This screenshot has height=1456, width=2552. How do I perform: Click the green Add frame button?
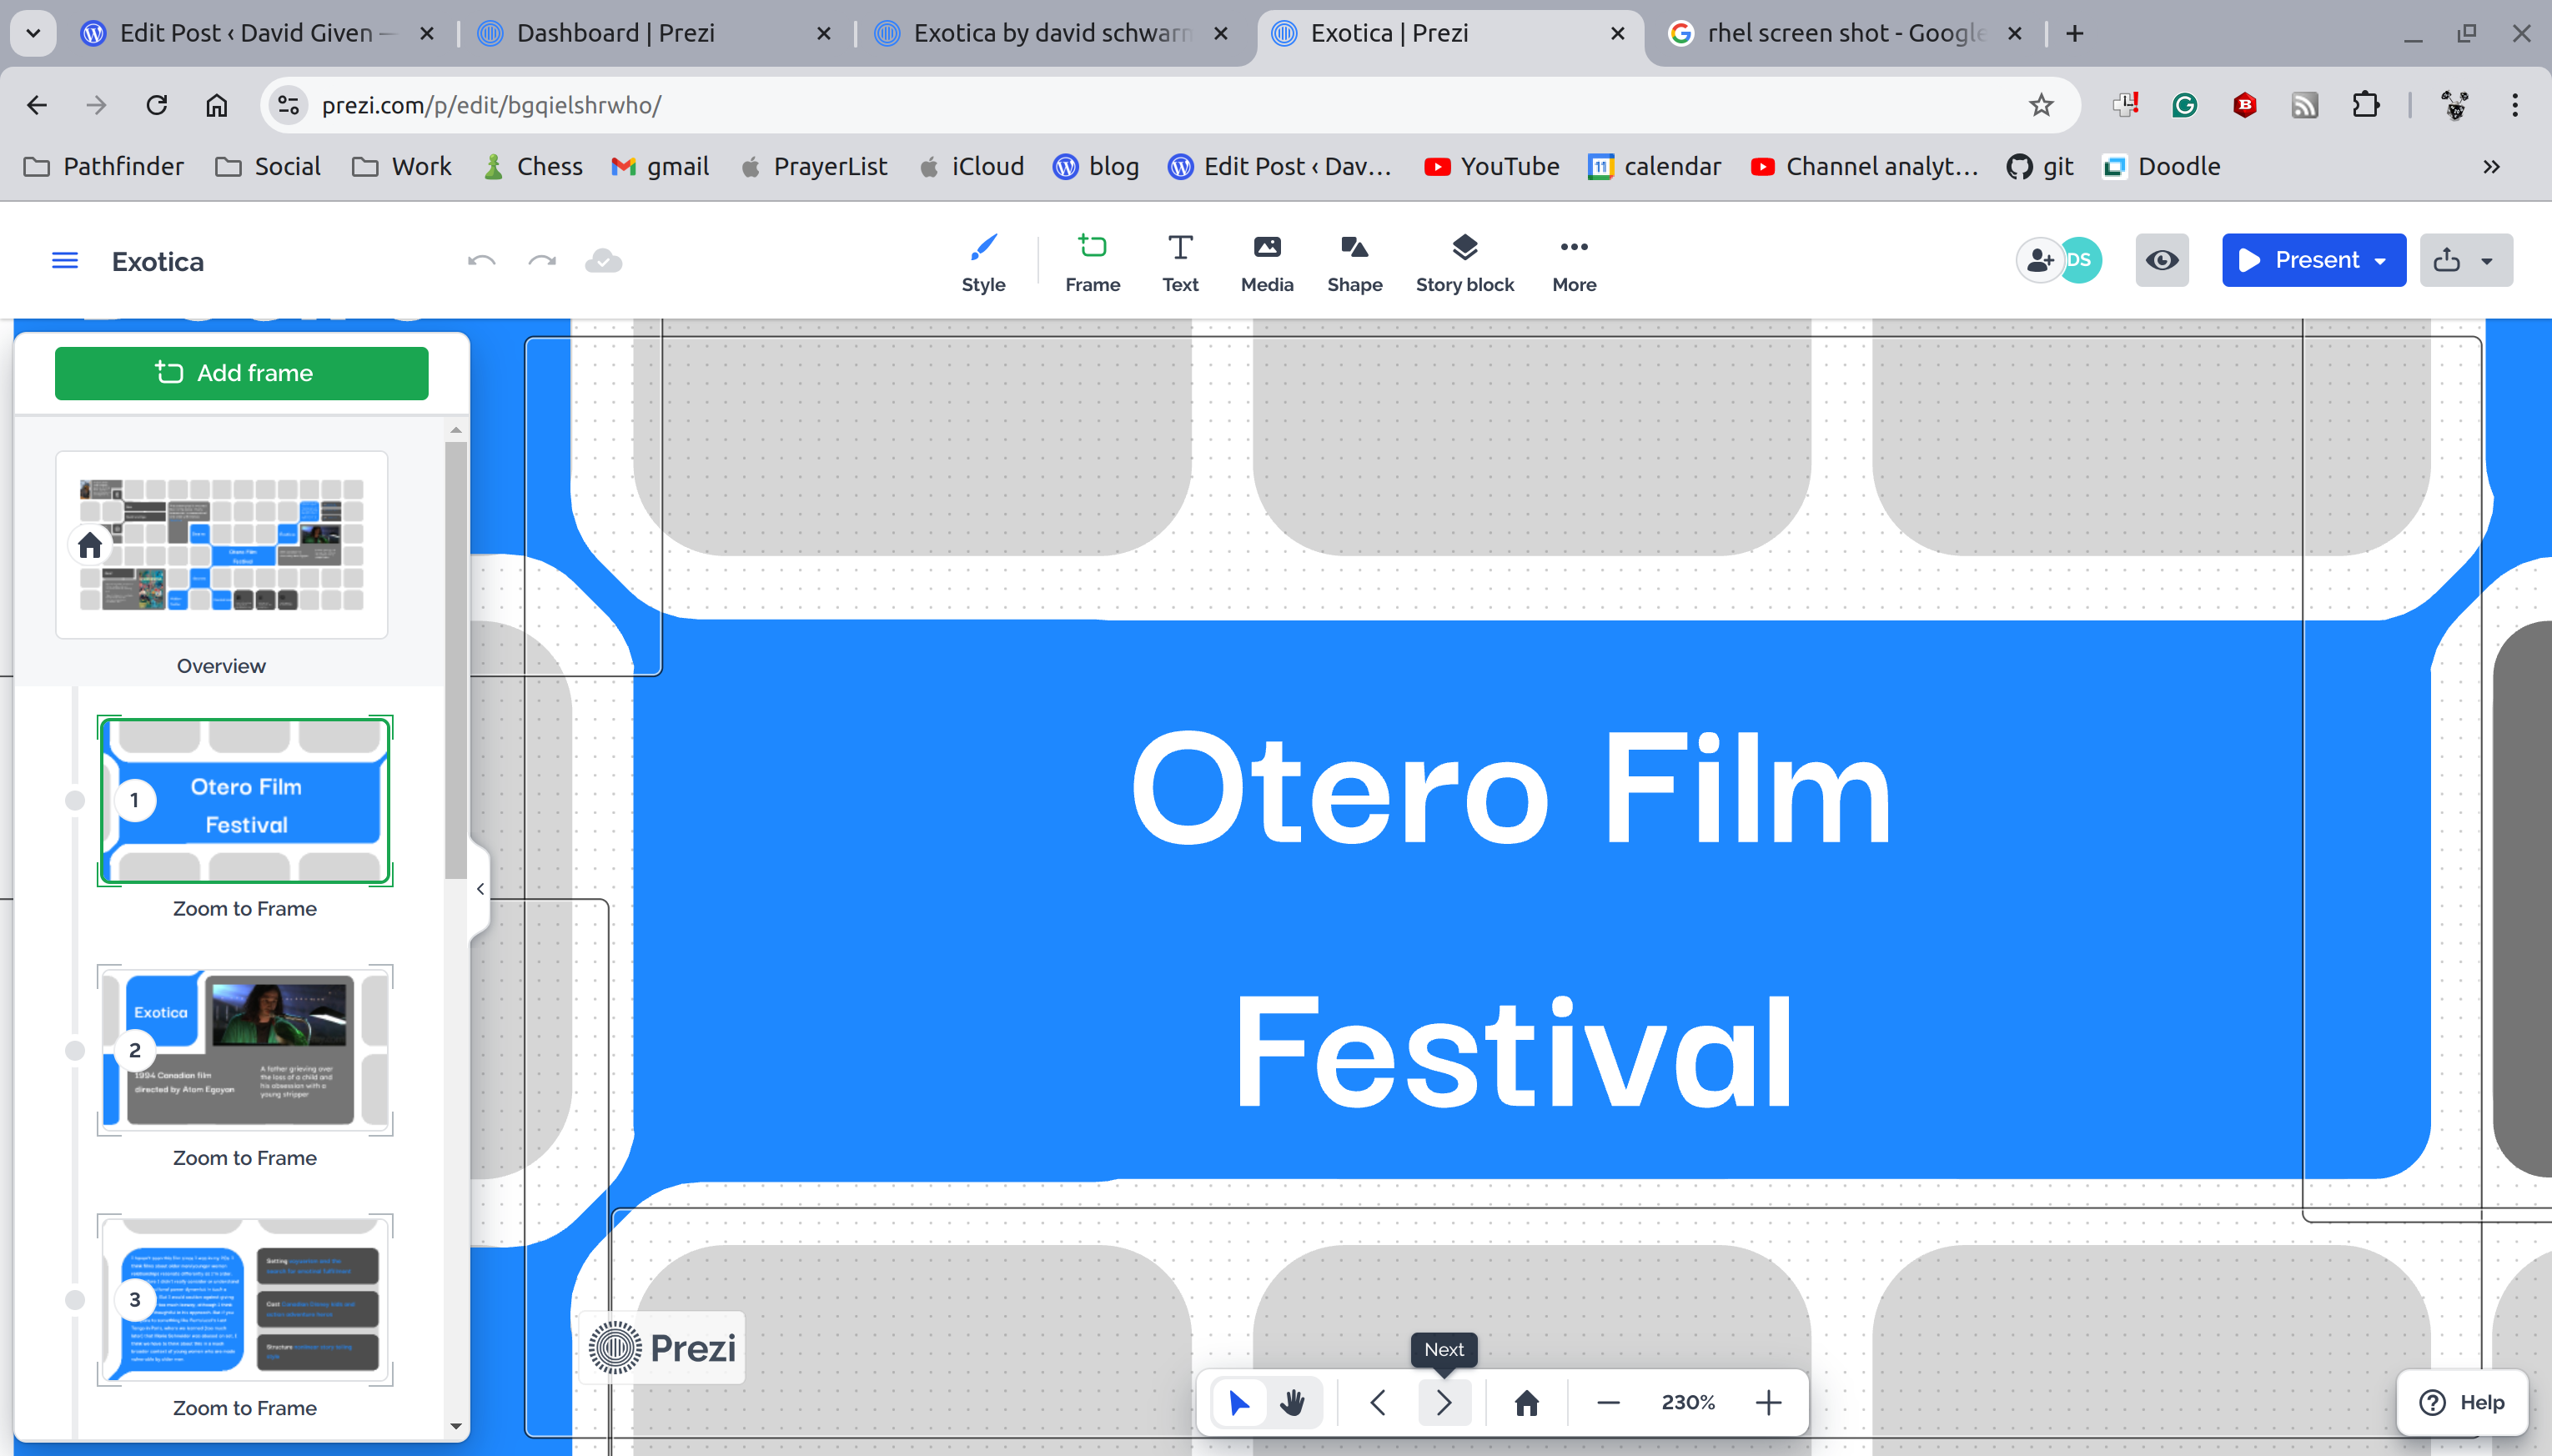[x=241, y=373]
